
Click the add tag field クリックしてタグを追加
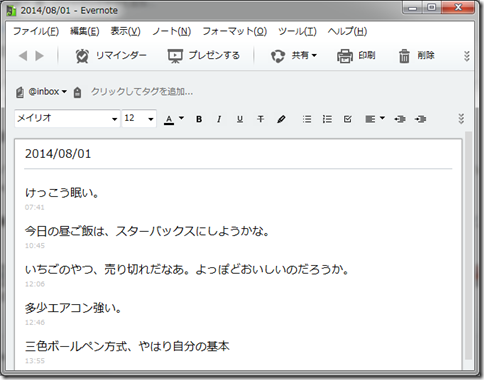[142, 92]
